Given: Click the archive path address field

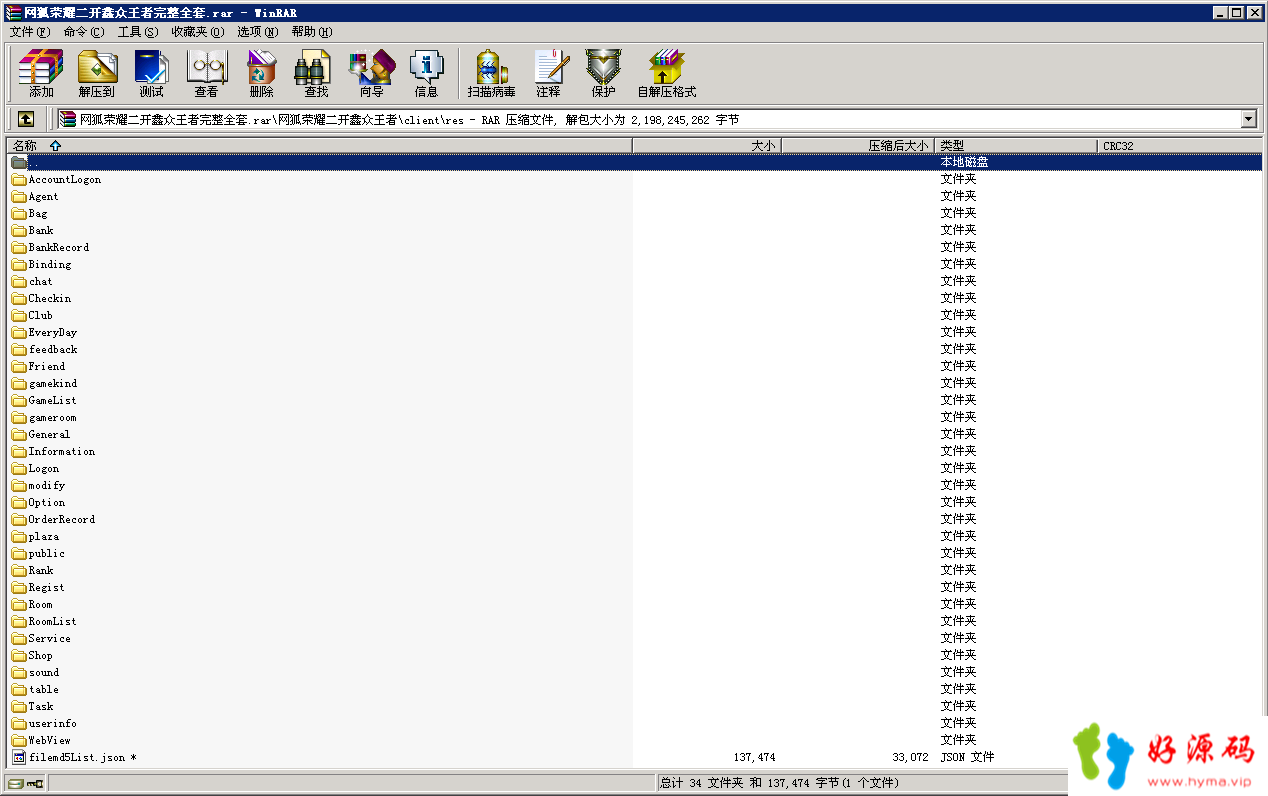Looking at the screenshot, I should click(x=648, y=120).
